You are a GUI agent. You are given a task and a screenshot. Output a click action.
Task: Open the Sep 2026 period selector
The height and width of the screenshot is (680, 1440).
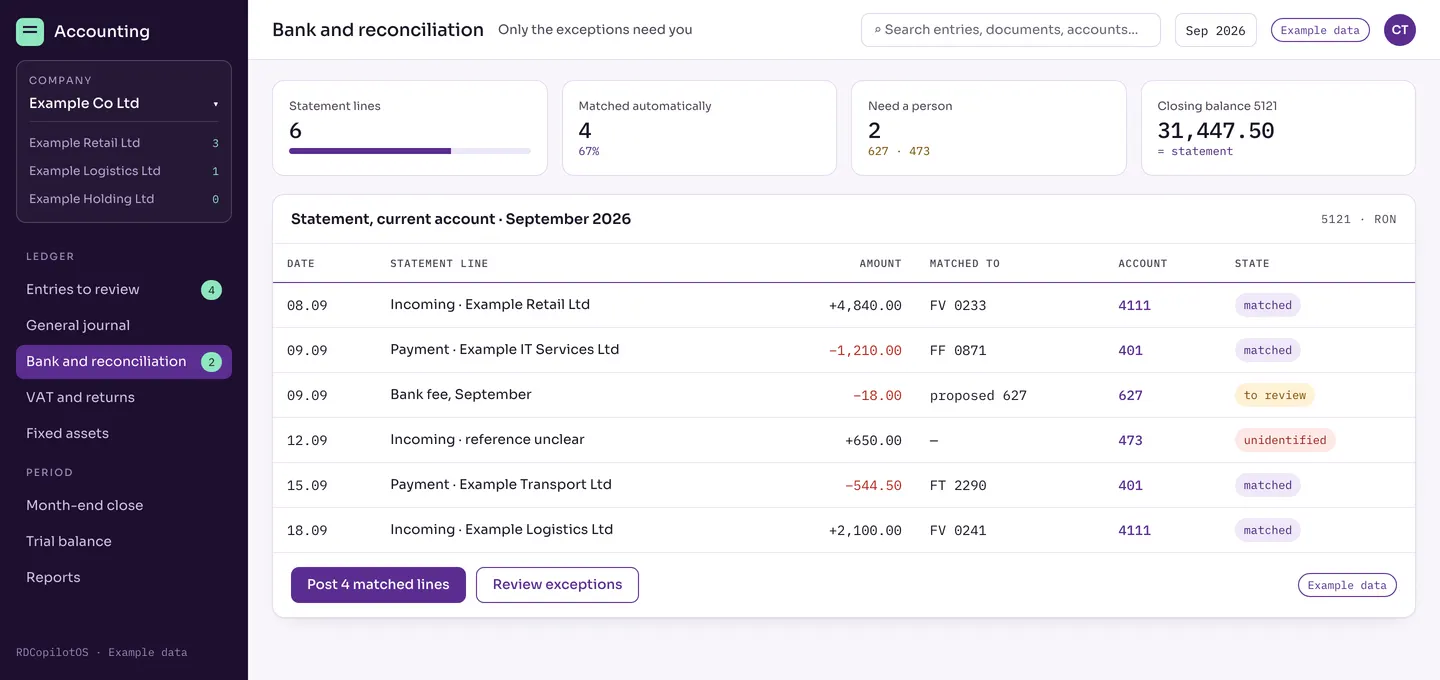1215,30
